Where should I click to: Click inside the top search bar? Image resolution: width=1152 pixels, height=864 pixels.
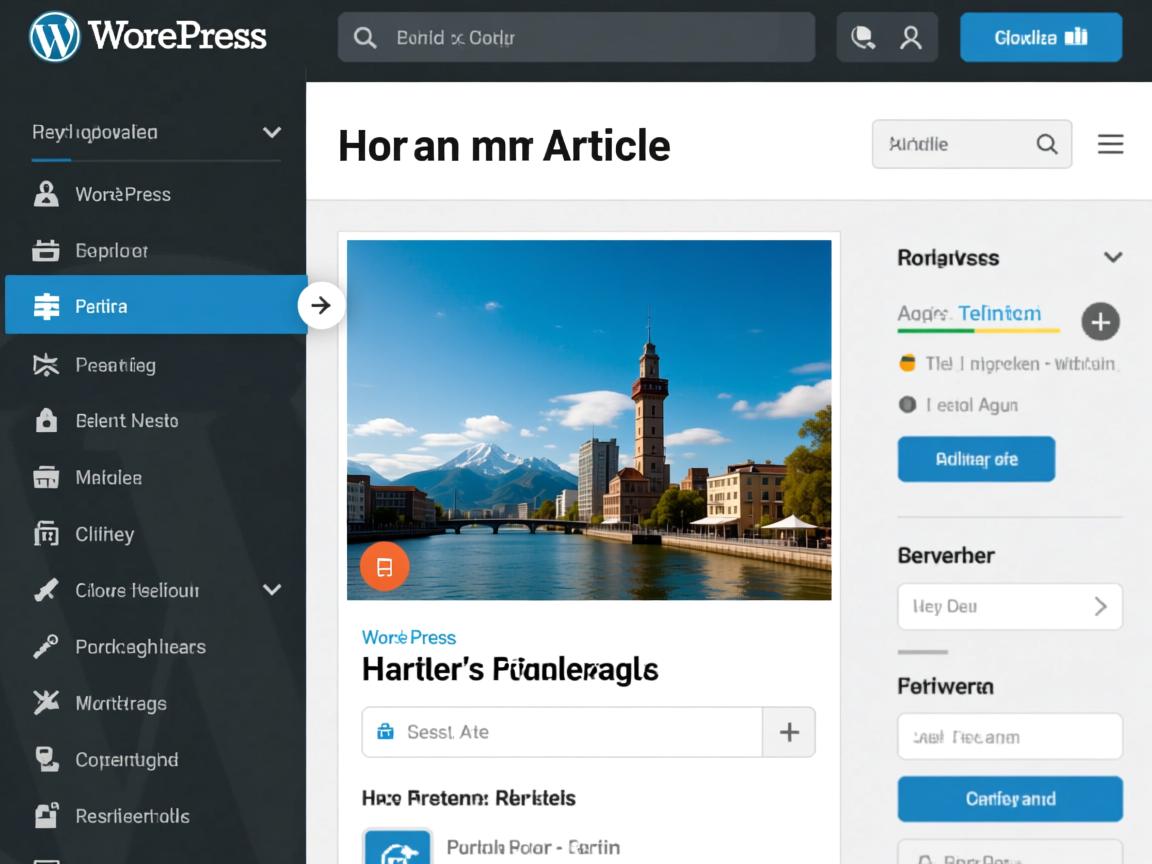(576, 37)
